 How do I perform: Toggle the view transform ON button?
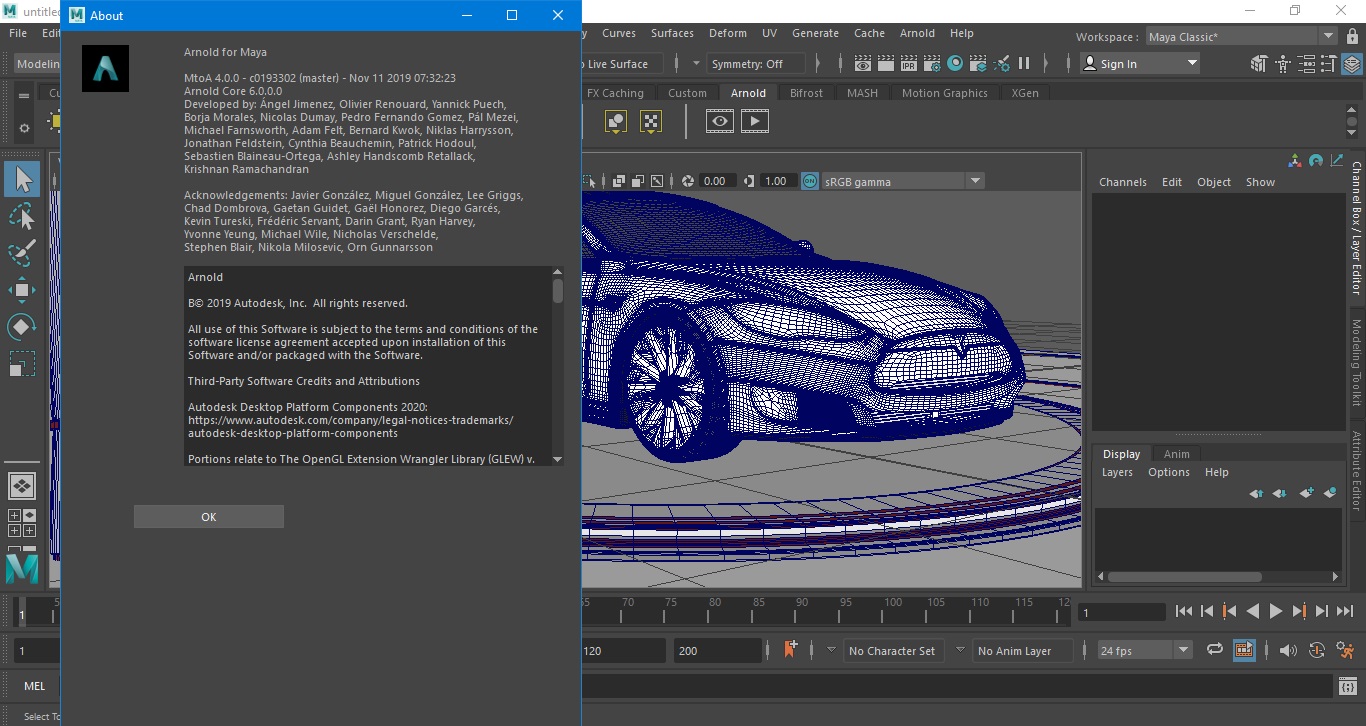[810, 181]
